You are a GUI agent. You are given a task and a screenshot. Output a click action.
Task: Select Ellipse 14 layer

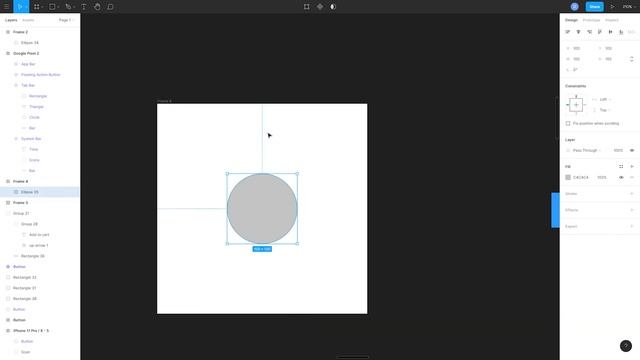click(40, 42)
